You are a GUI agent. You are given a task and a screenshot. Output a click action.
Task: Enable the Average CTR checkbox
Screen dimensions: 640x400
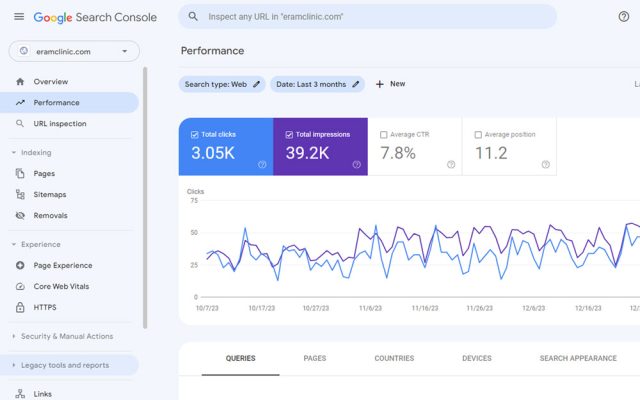point(384,134)
